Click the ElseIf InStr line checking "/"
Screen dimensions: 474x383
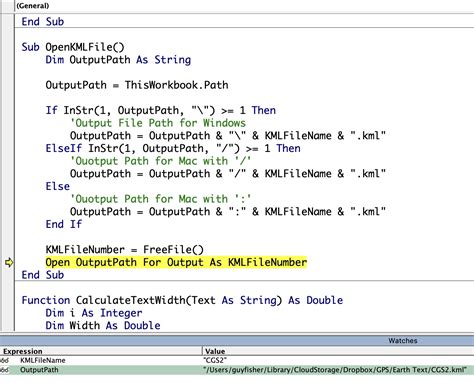coord(173,148)
